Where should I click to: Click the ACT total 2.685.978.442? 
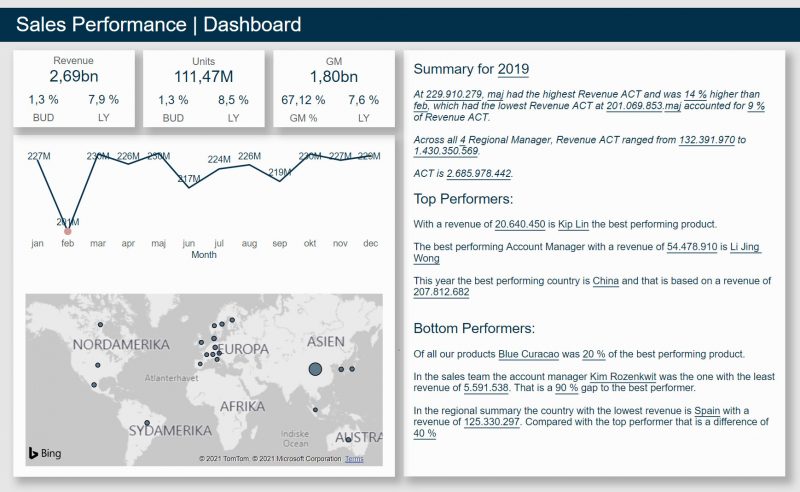point(479,174)
